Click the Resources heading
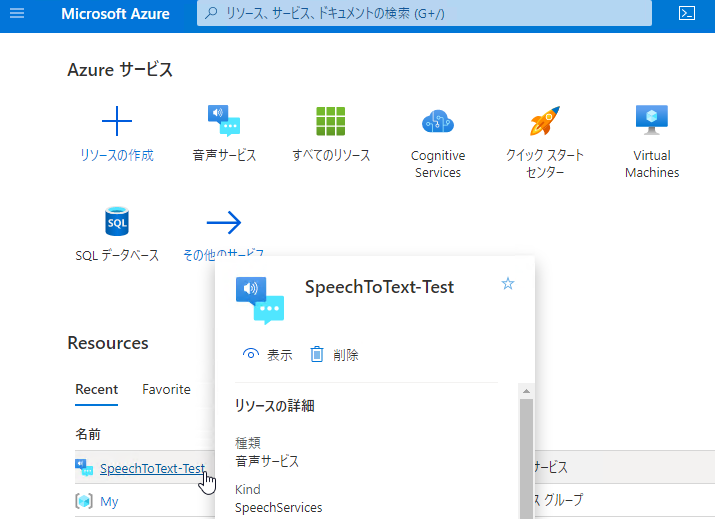 (x=108, y=343)
